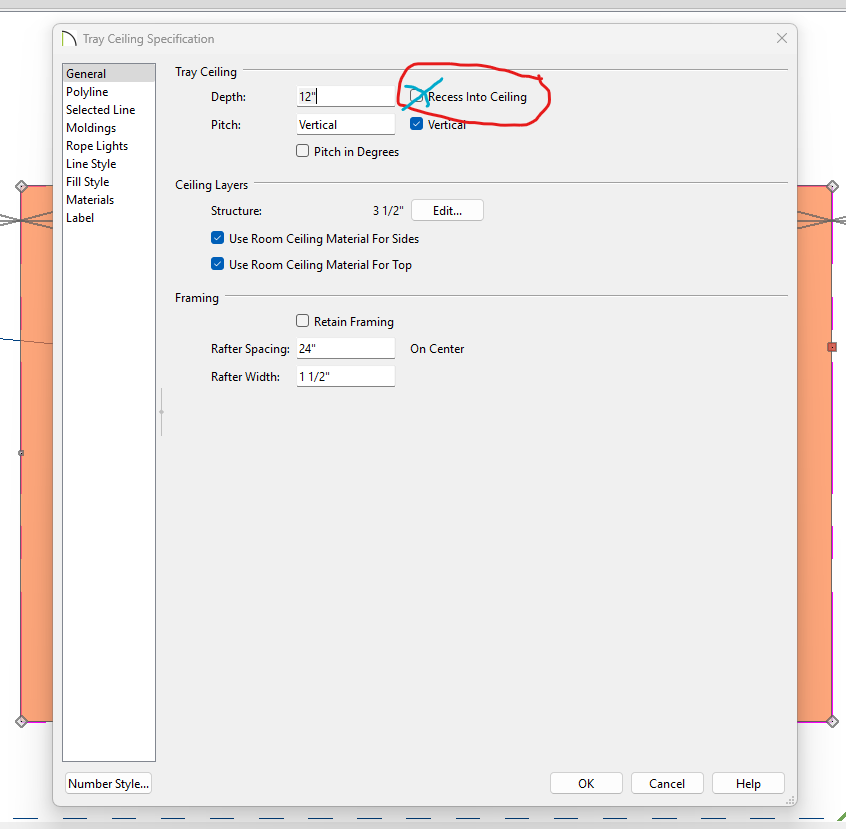Open the Selected Line panel
Screen dimensions: 846x829
click(x=108, y=110)
